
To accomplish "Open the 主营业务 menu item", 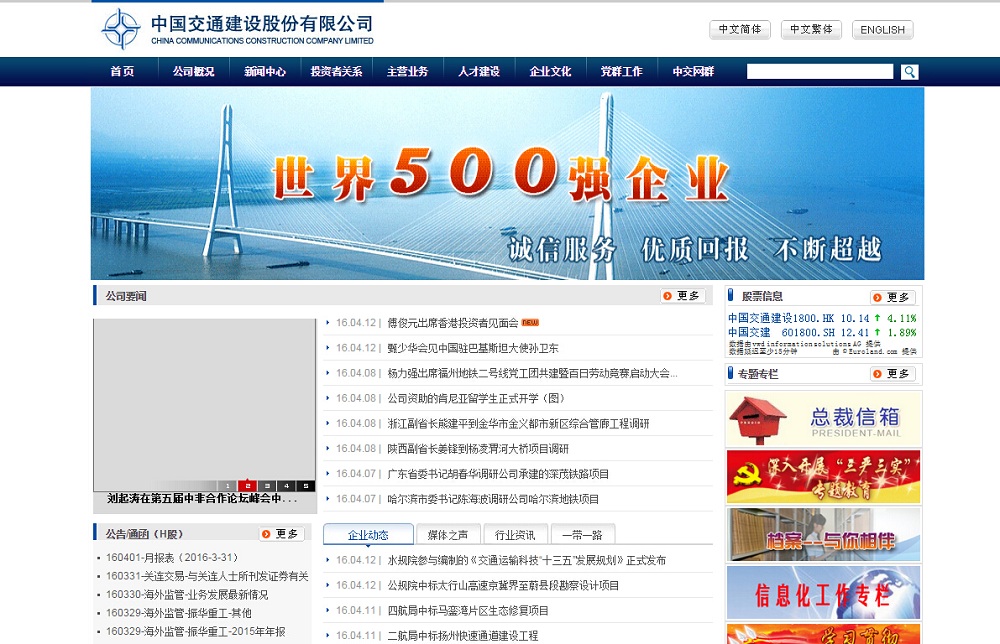I will pyautogui.click(x=408, y=71).
